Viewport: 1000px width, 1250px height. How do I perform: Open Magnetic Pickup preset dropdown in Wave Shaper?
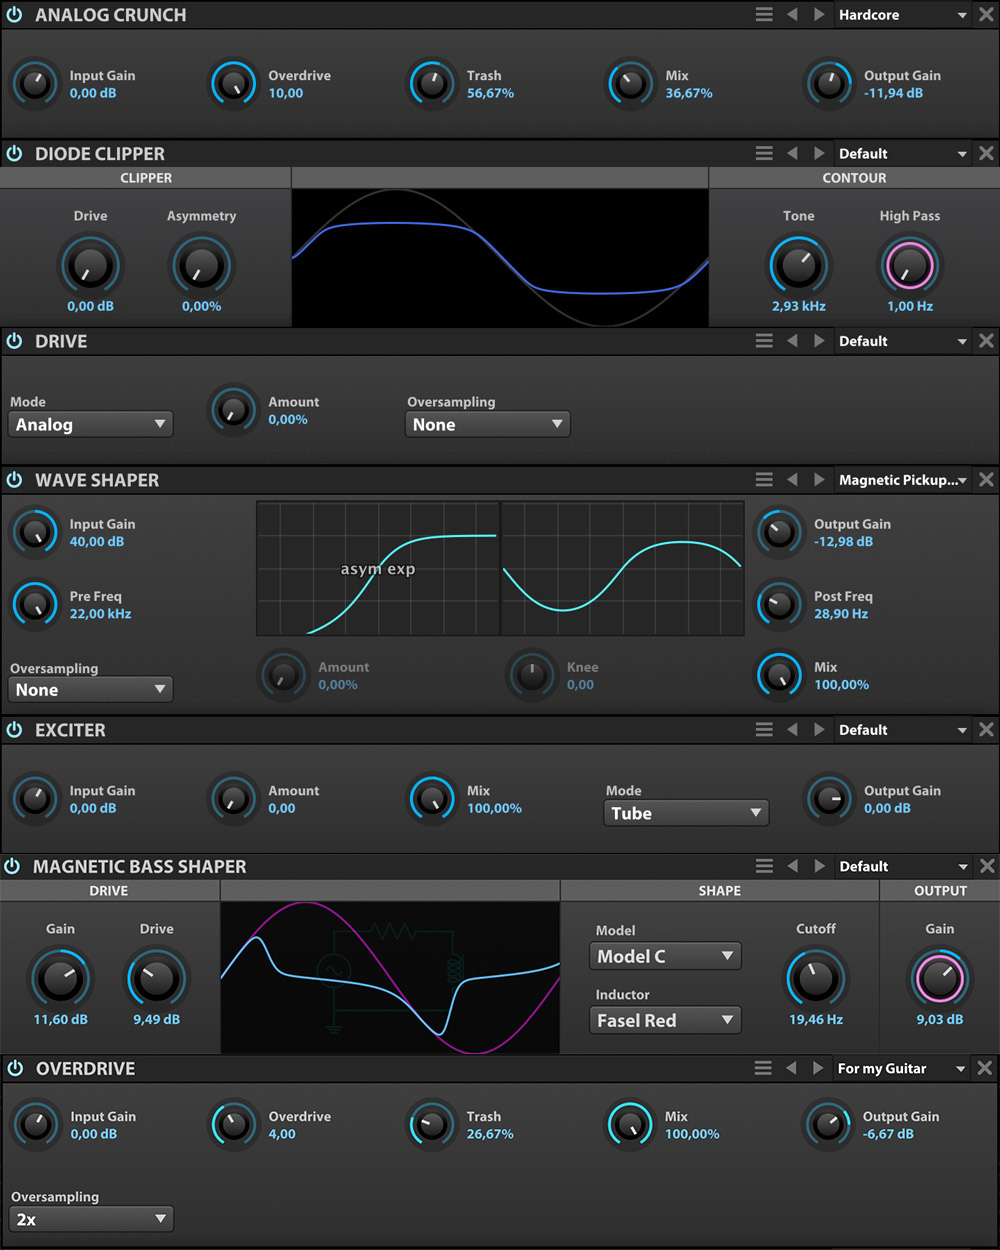tap(903, 480)
